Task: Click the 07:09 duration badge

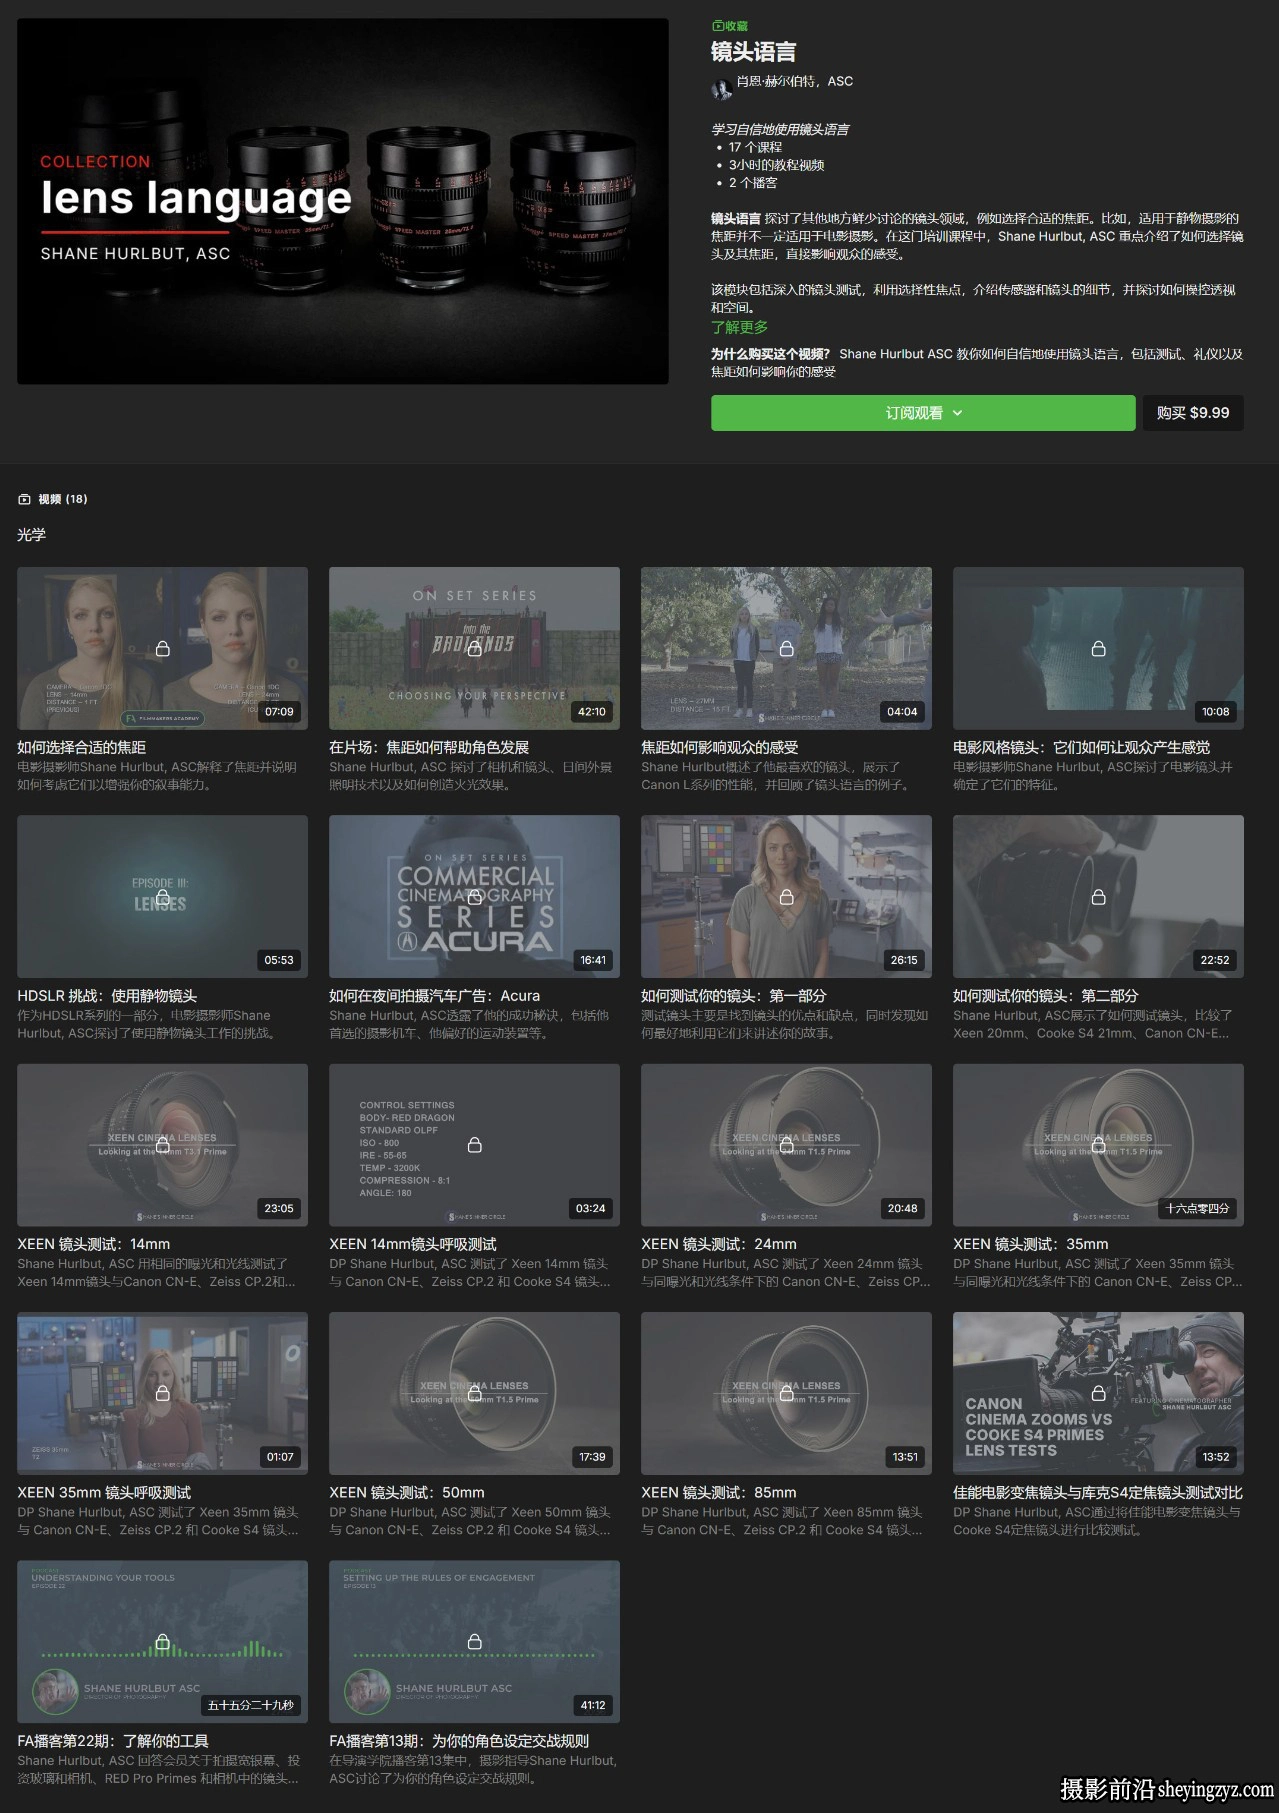Action: (279, 712)
